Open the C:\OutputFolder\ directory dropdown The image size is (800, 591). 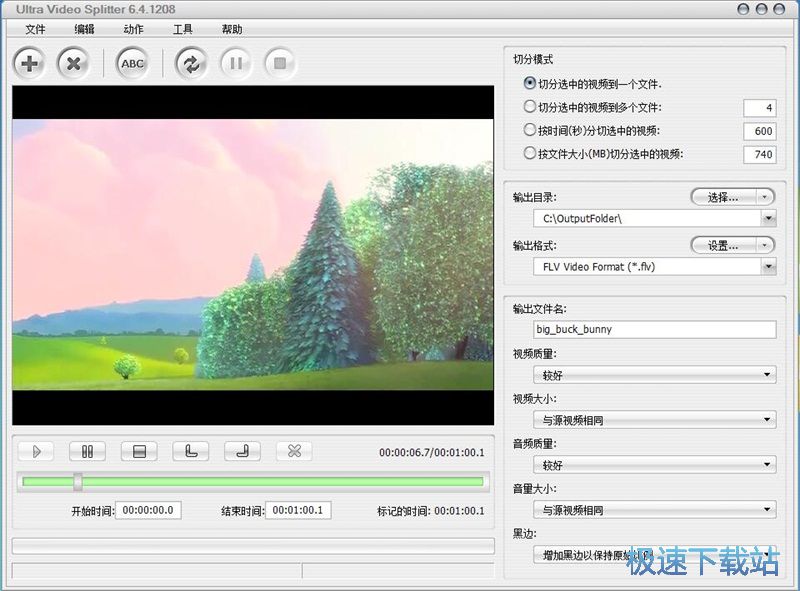click(x=769, y=218)
